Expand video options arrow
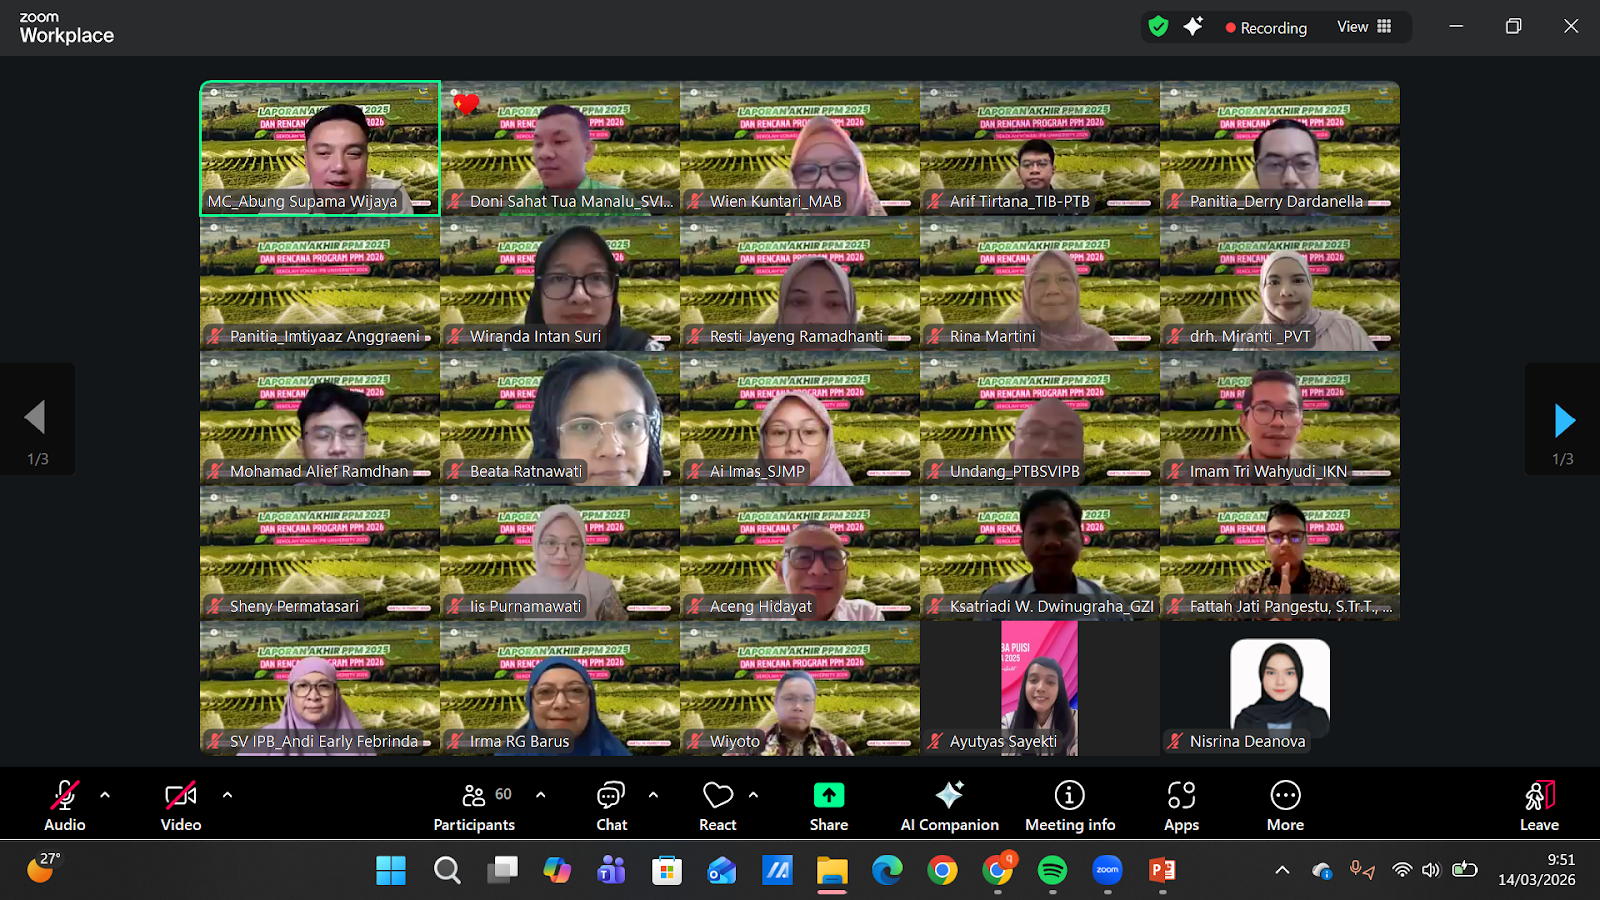This screenshot has height=900, width=1600. 227,795
